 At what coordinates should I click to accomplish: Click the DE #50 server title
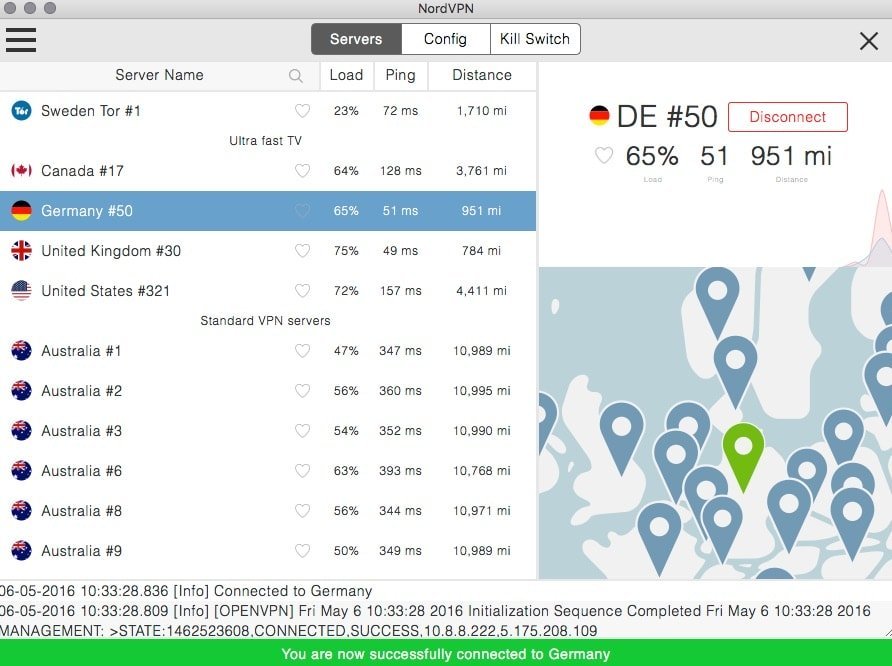coord(667,117)
